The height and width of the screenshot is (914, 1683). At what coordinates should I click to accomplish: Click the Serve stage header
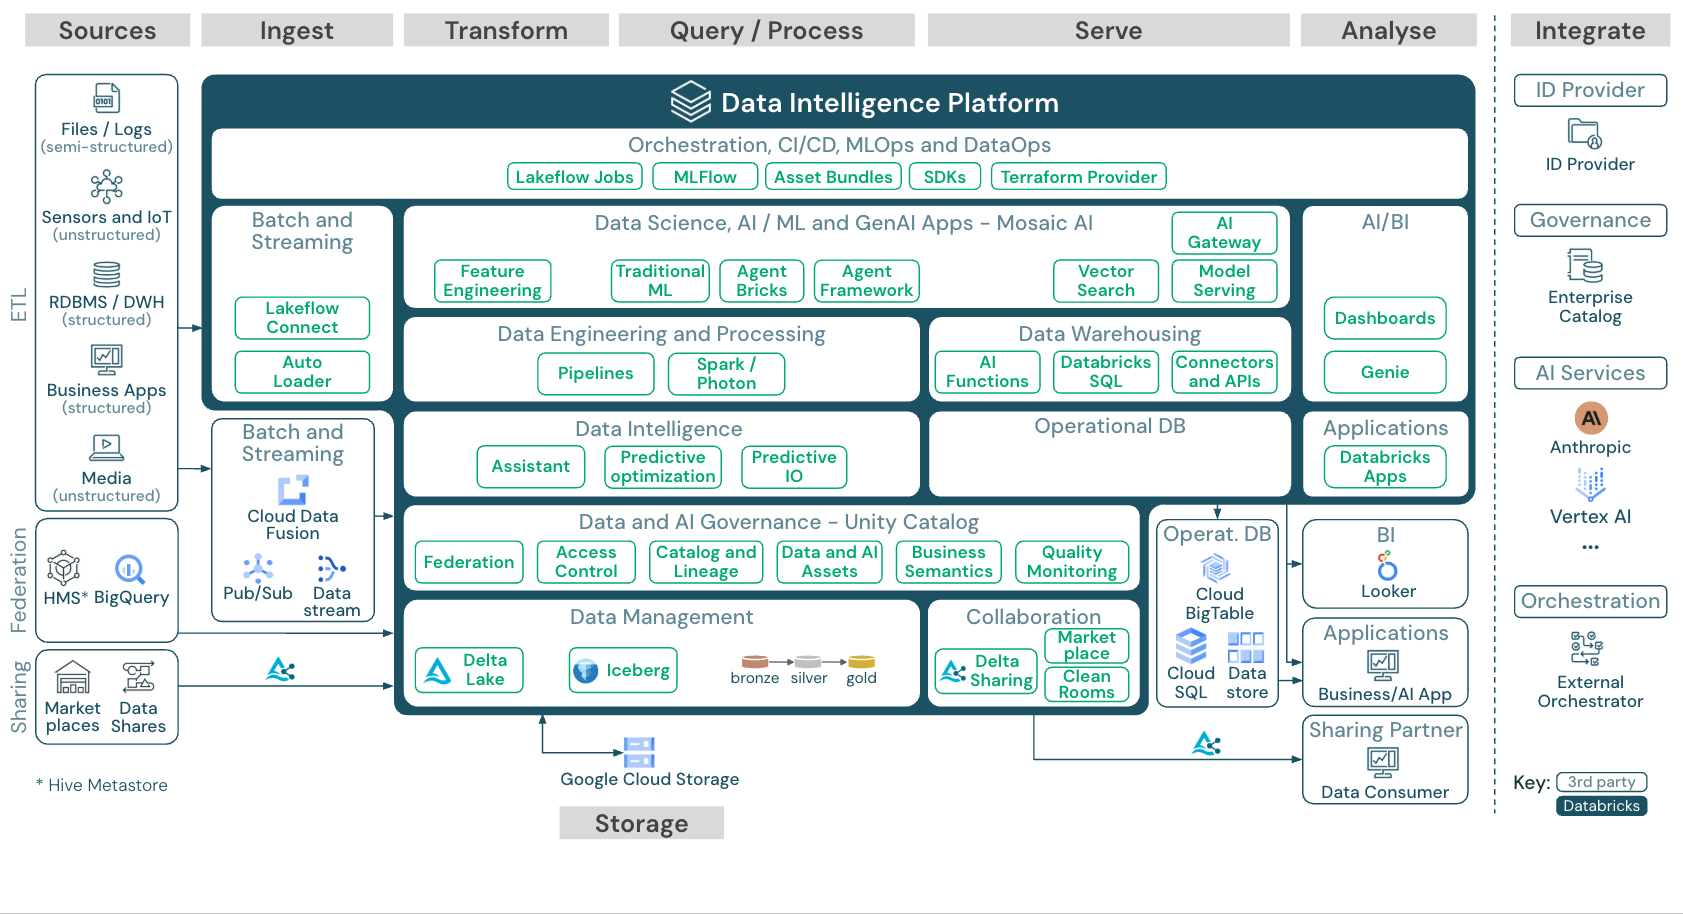[x=1108, y=31]
